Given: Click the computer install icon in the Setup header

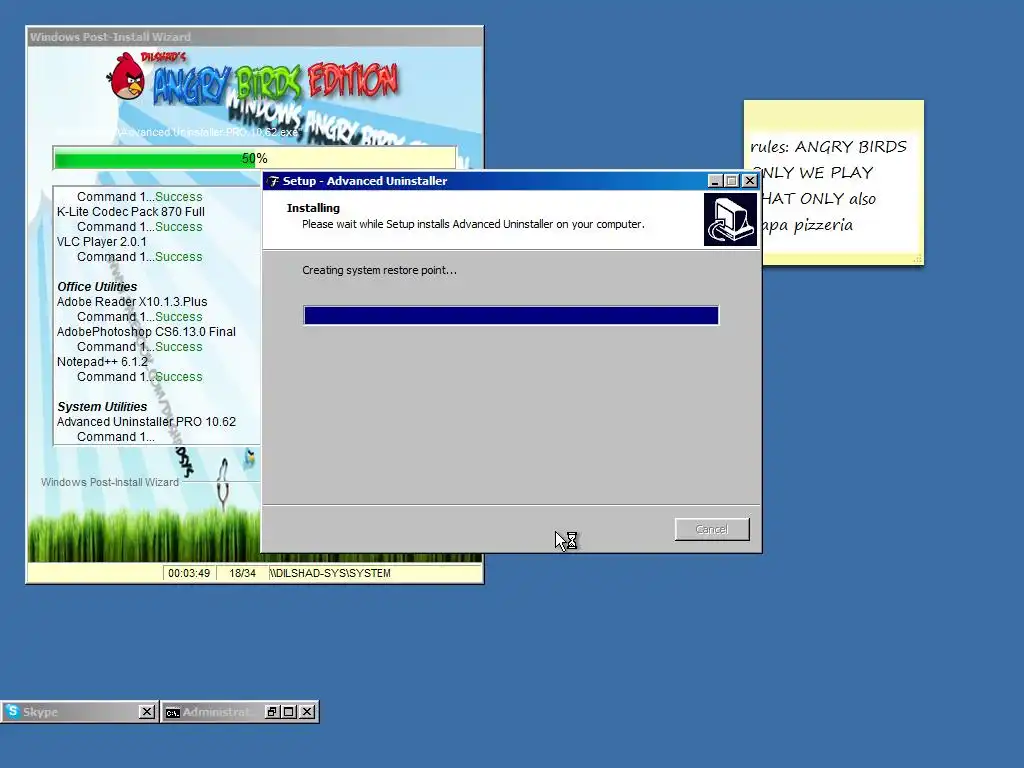Looking at the screenshot, I should (729, 219).
